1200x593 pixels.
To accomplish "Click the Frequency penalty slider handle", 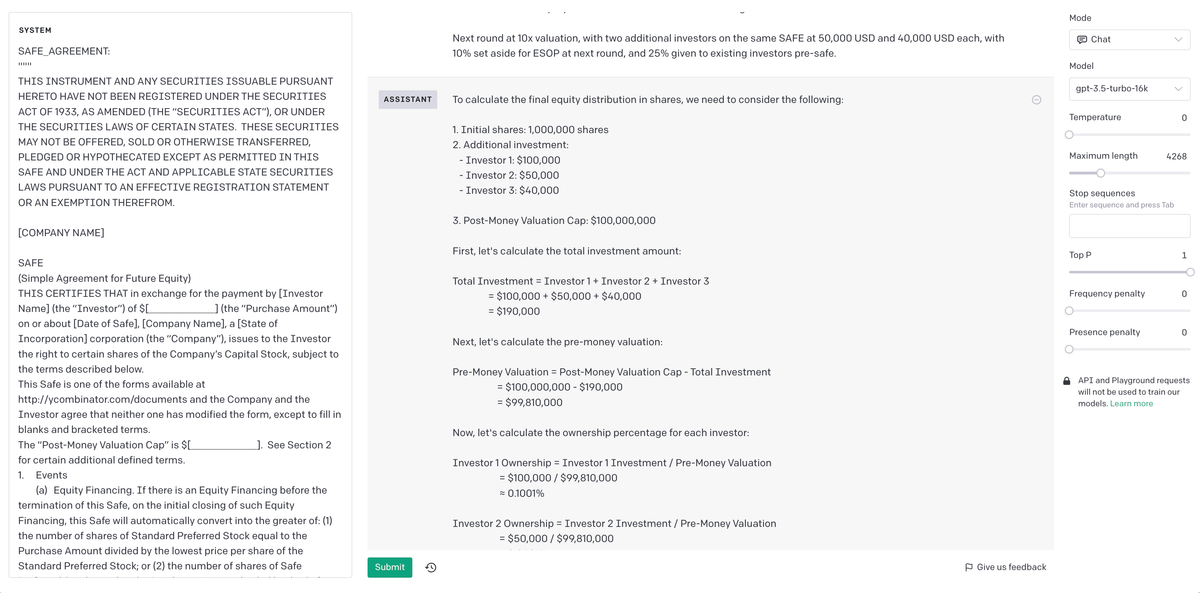I will coord(1069,310).
